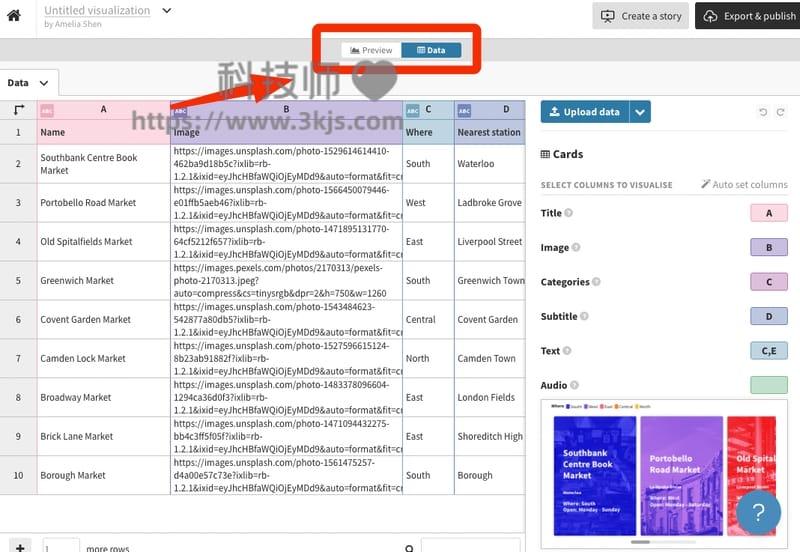Open help info icon next to Title
This screenshot has width=800, height=552.
coord(568,213)
